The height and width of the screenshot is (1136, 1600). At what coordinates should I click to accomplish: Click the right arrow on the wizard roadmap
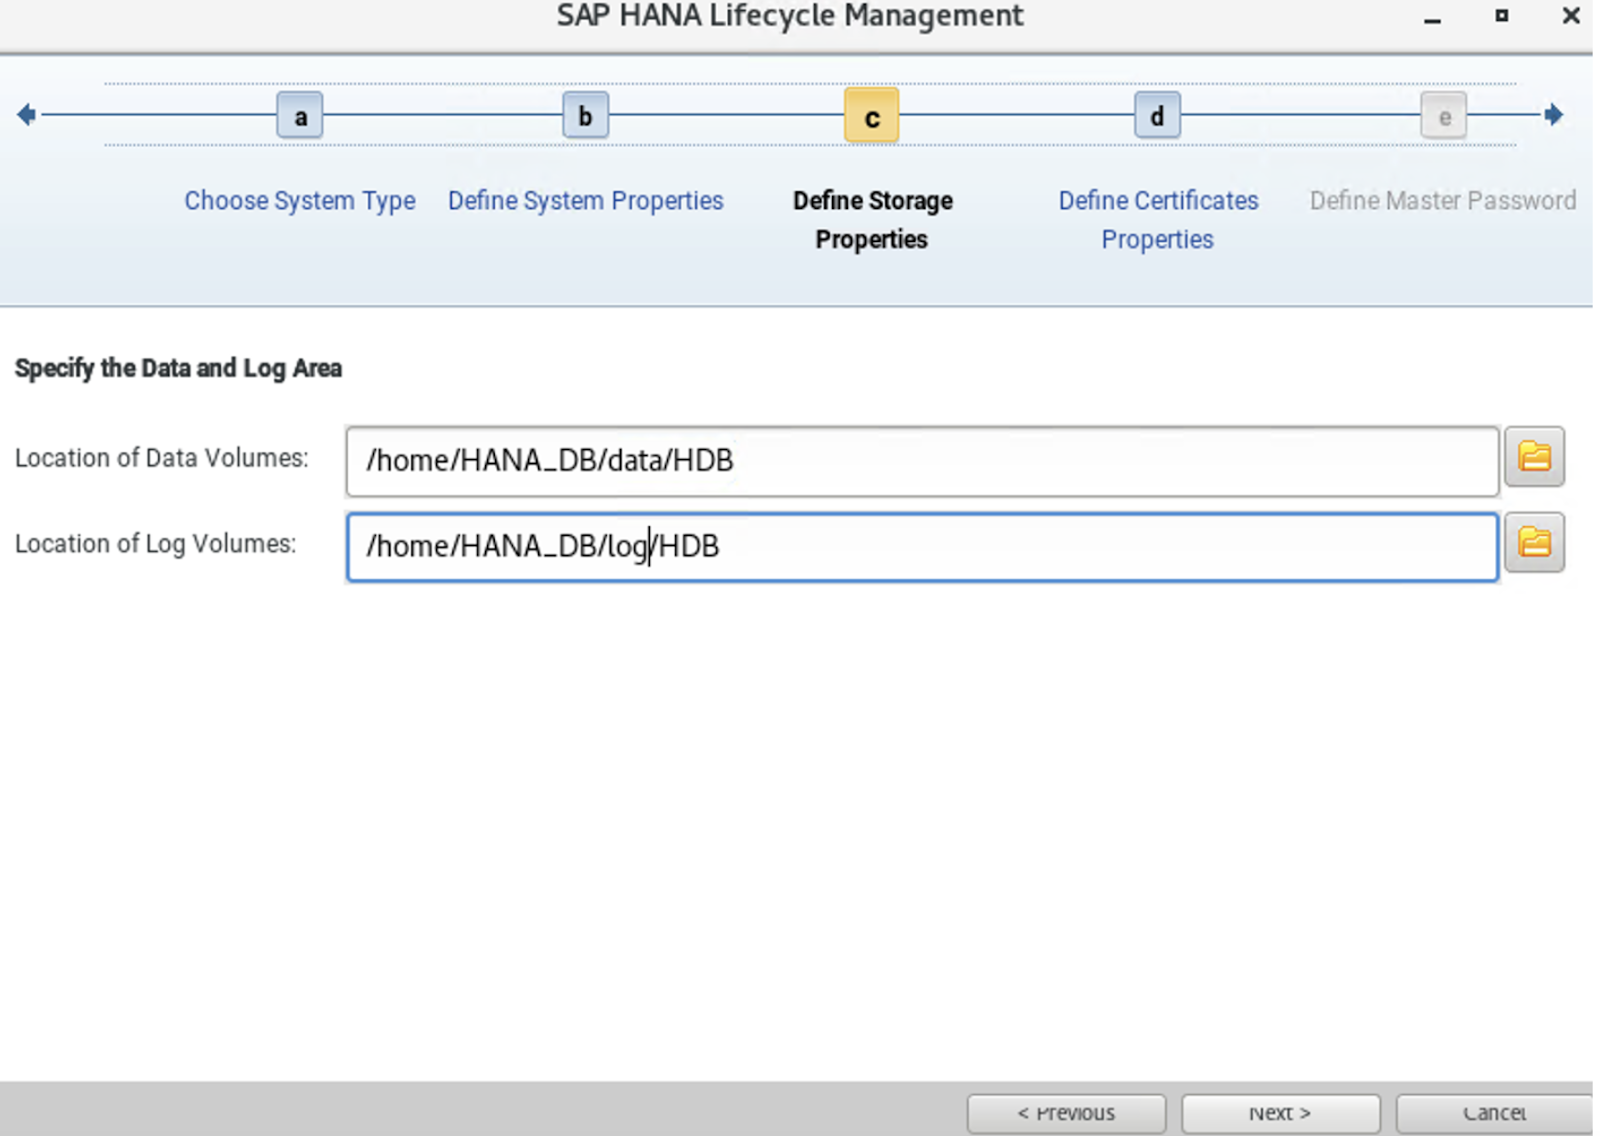tap(1553, 115)
